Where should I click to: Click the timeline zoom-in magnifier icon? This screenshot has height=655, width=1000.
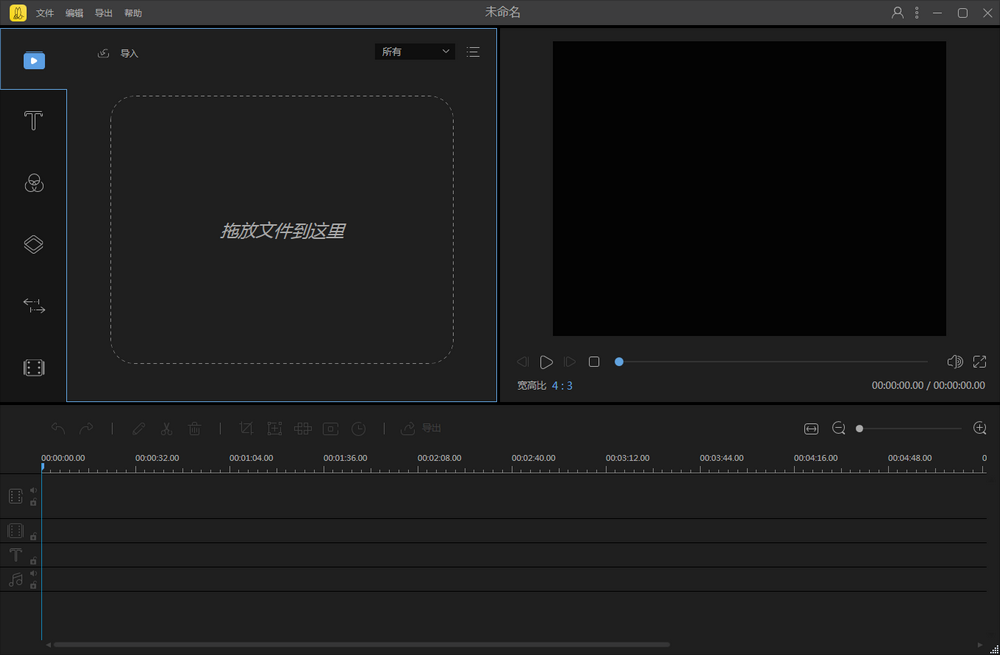(x=980, y=428)
